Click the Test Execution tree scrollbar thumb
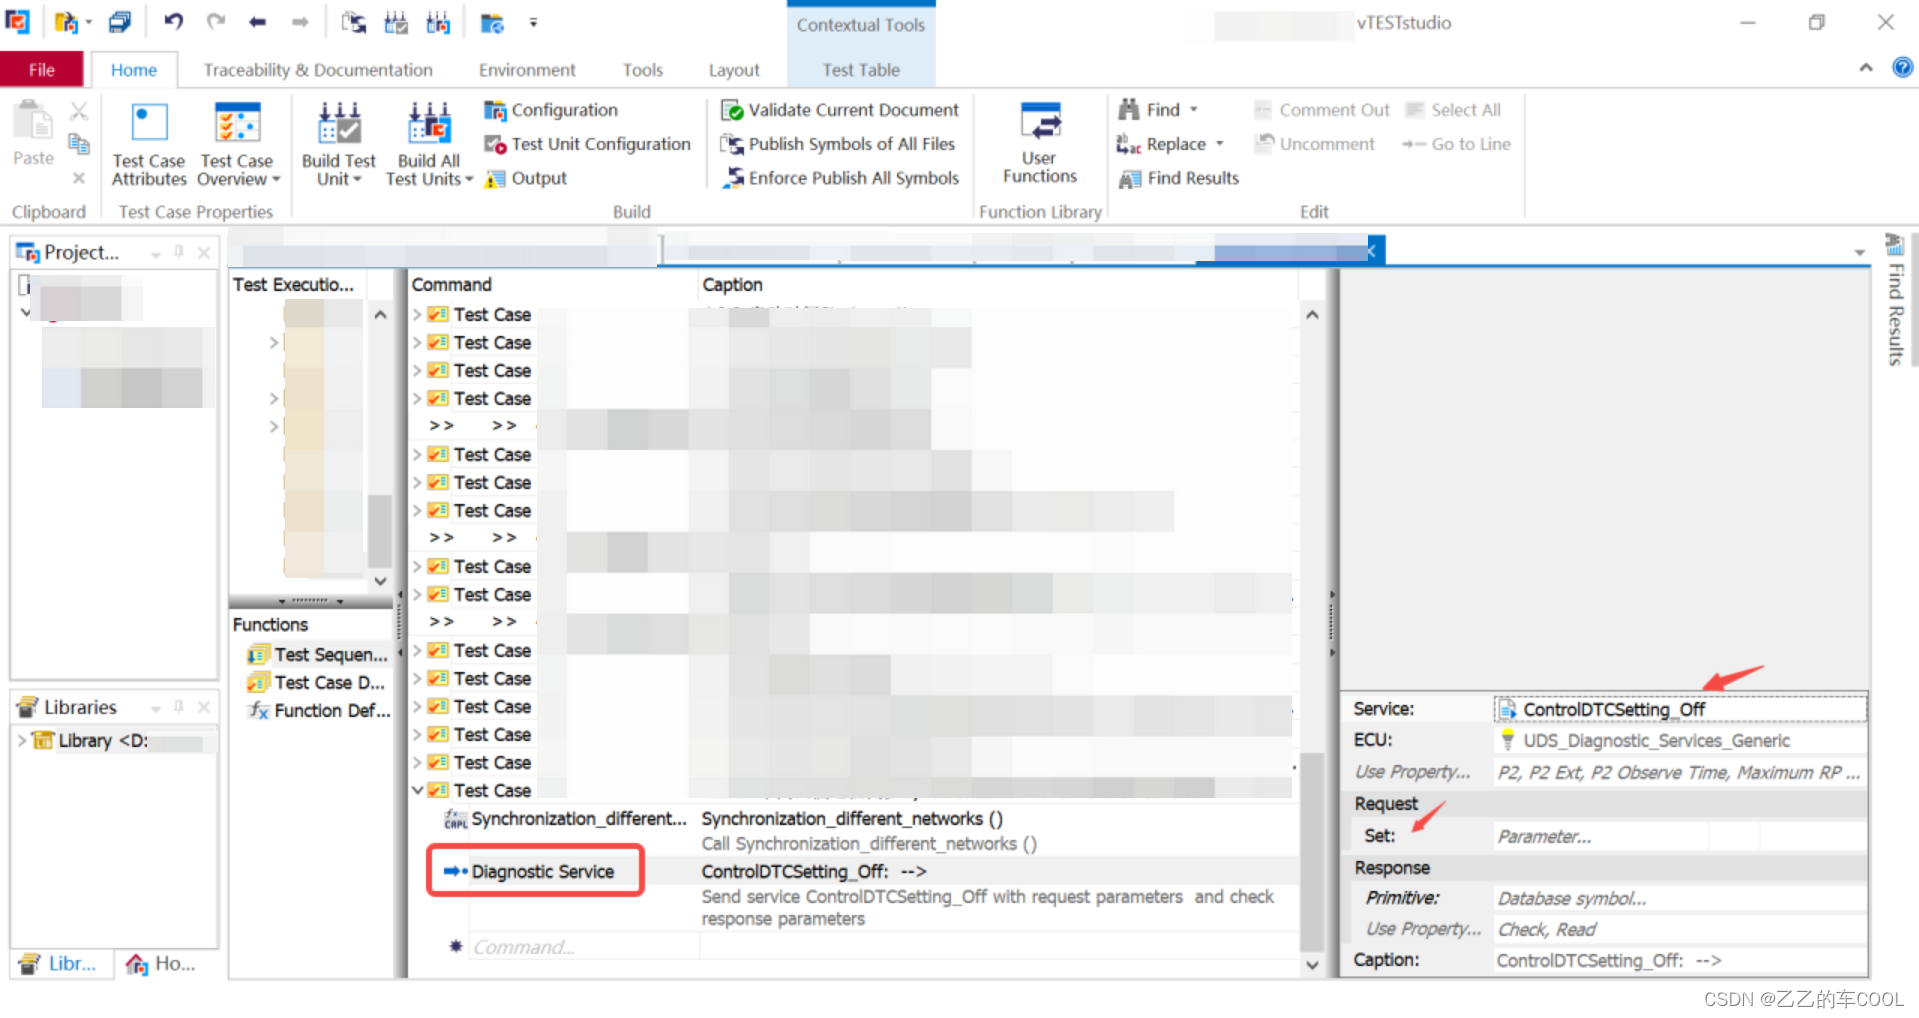This screenshot has height=1018, width=1919. click(x=379, y=531)
